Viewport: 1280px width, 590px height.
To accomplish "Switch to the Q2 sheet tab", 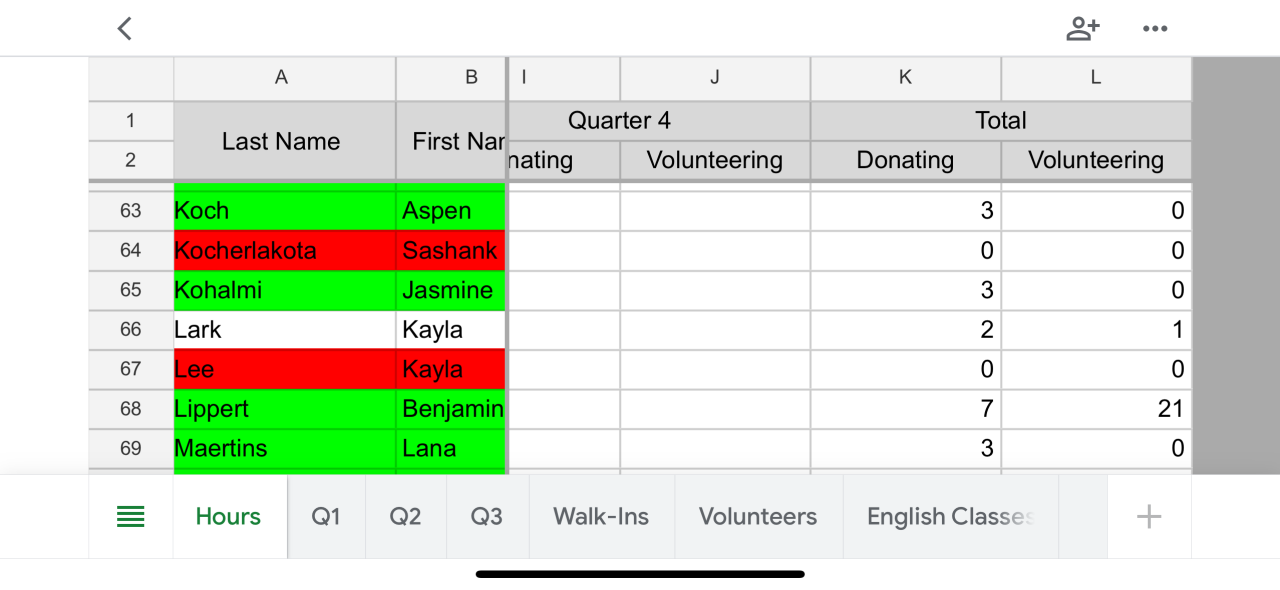I will [405, 517].
